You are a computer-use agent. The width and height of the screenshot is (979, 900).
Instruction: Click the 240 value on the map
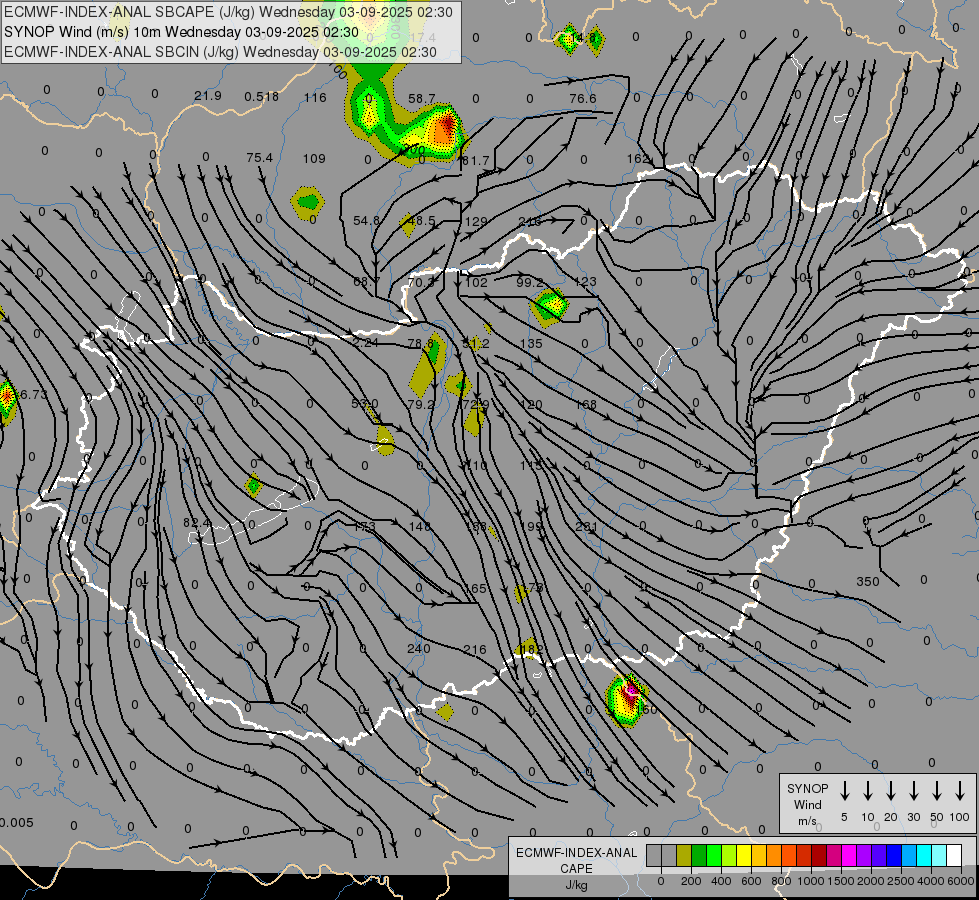[418, 648]
